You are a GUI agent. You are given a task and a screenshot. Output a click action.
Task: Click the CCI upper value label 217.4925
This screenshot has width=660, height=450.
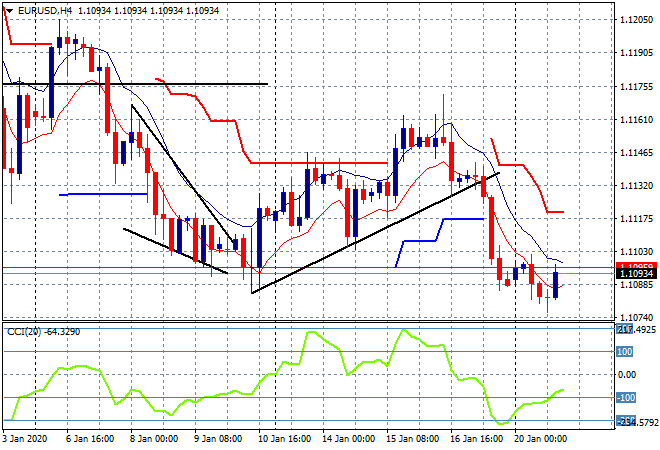[636, 329]
